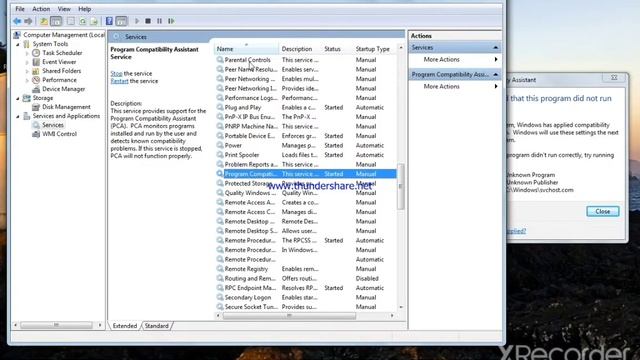Click the Up One Level folder icon
Image resolution: width=640 pixels, height=360 pixels.
coord(44,21)
